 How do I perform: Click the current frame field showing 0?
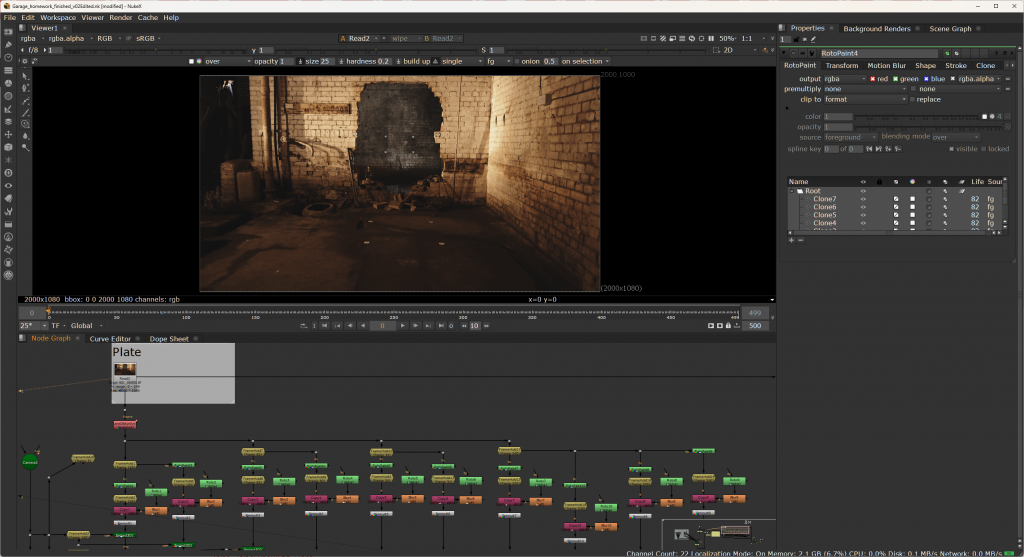382,326
